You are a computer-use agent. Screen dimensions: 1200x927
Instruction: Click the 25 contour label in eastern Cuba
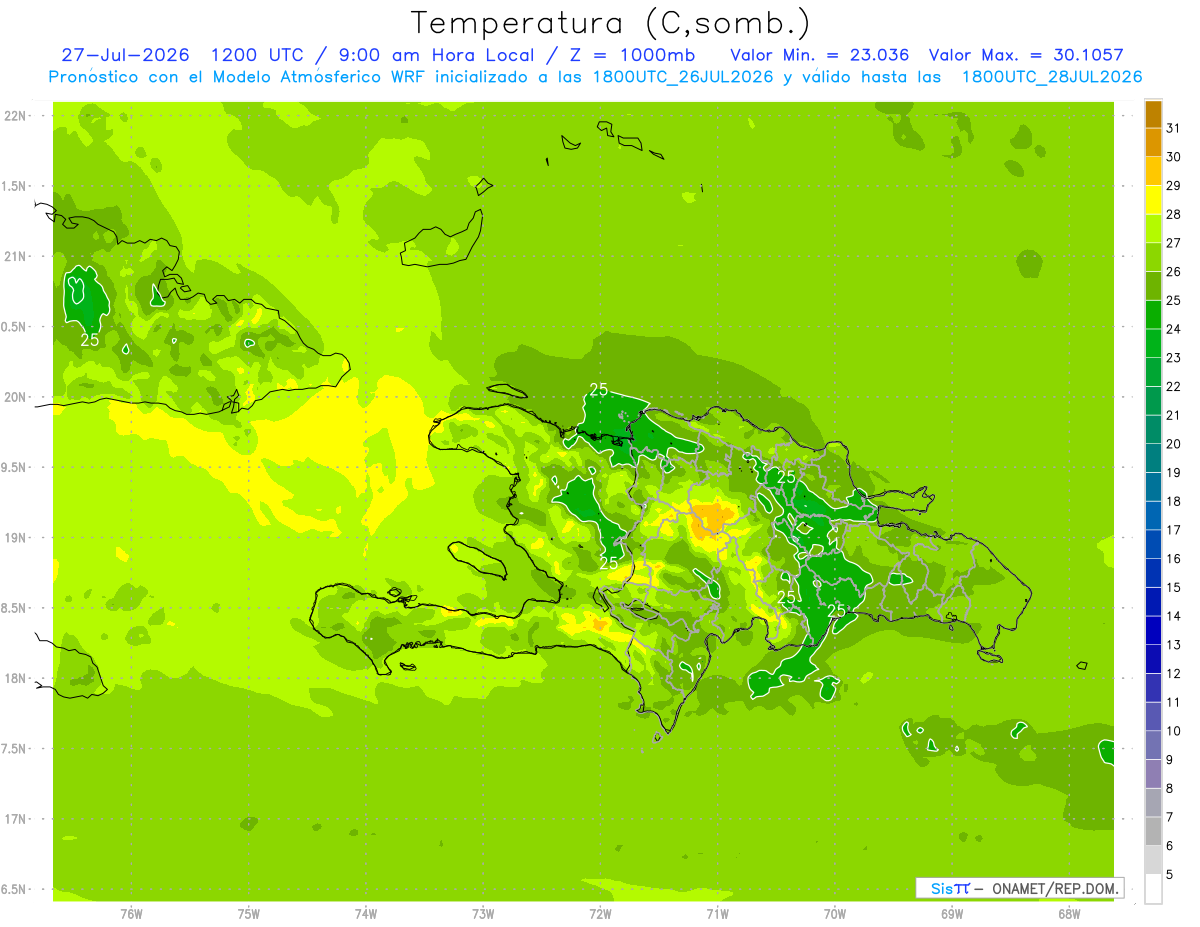[90, 340]
